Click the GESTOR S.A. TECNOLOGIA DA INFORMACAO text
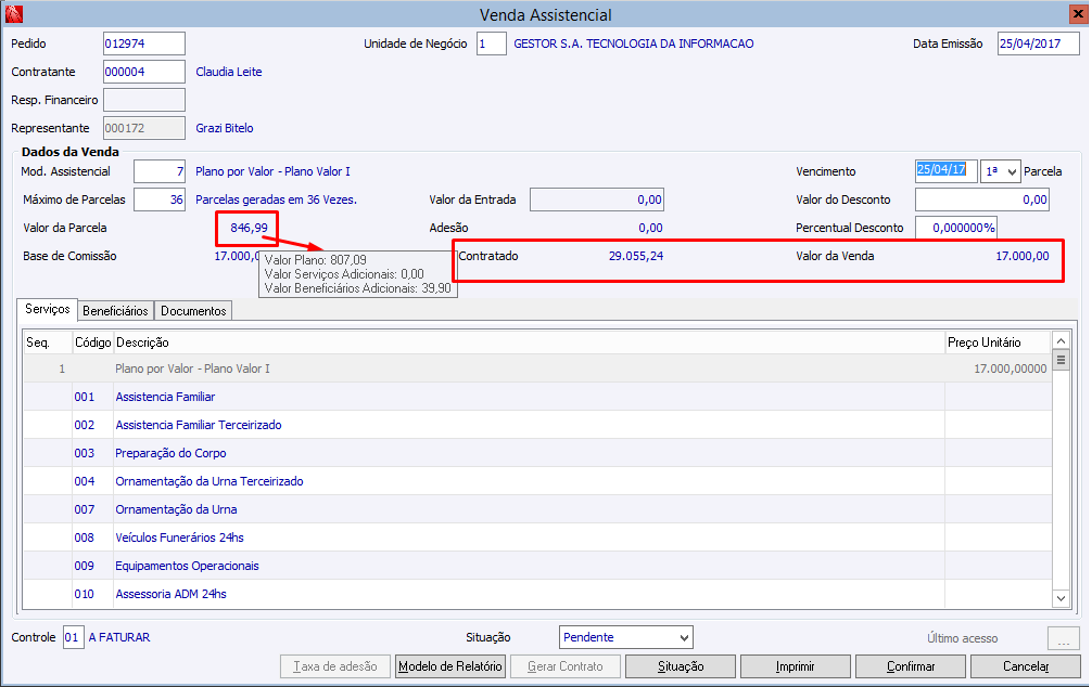The width and height of the screenshot is (1089, 687). [x=633, y=43]
